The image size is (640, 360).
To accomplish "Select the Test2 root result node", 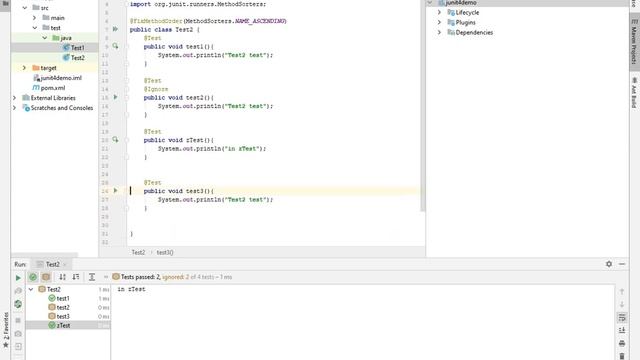I will click(53, 289).
